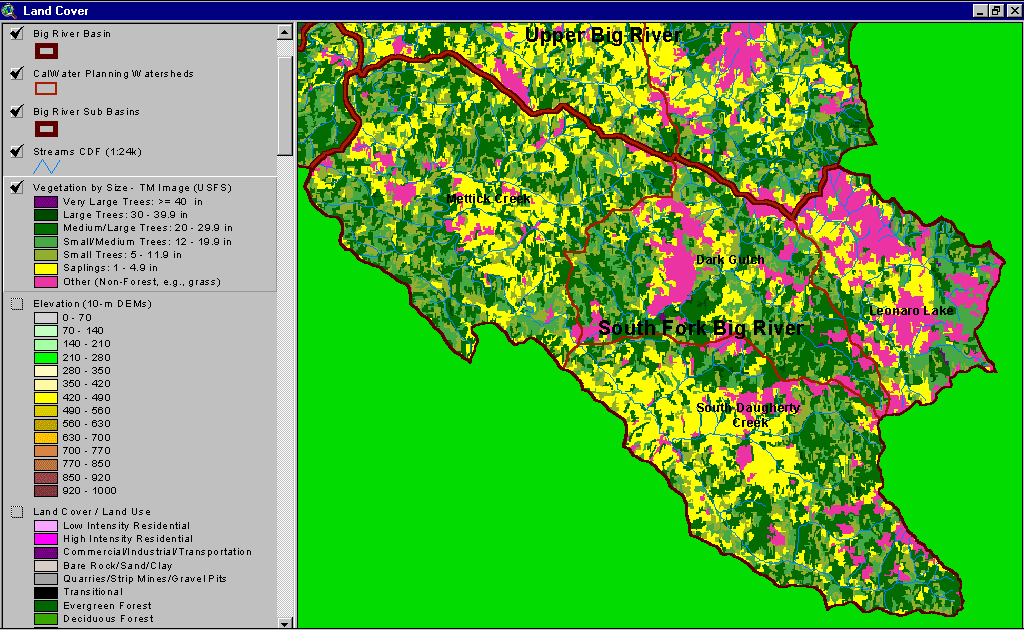
Task: Click the 'South Fork Big River' map label
Action: click(701, 328)
